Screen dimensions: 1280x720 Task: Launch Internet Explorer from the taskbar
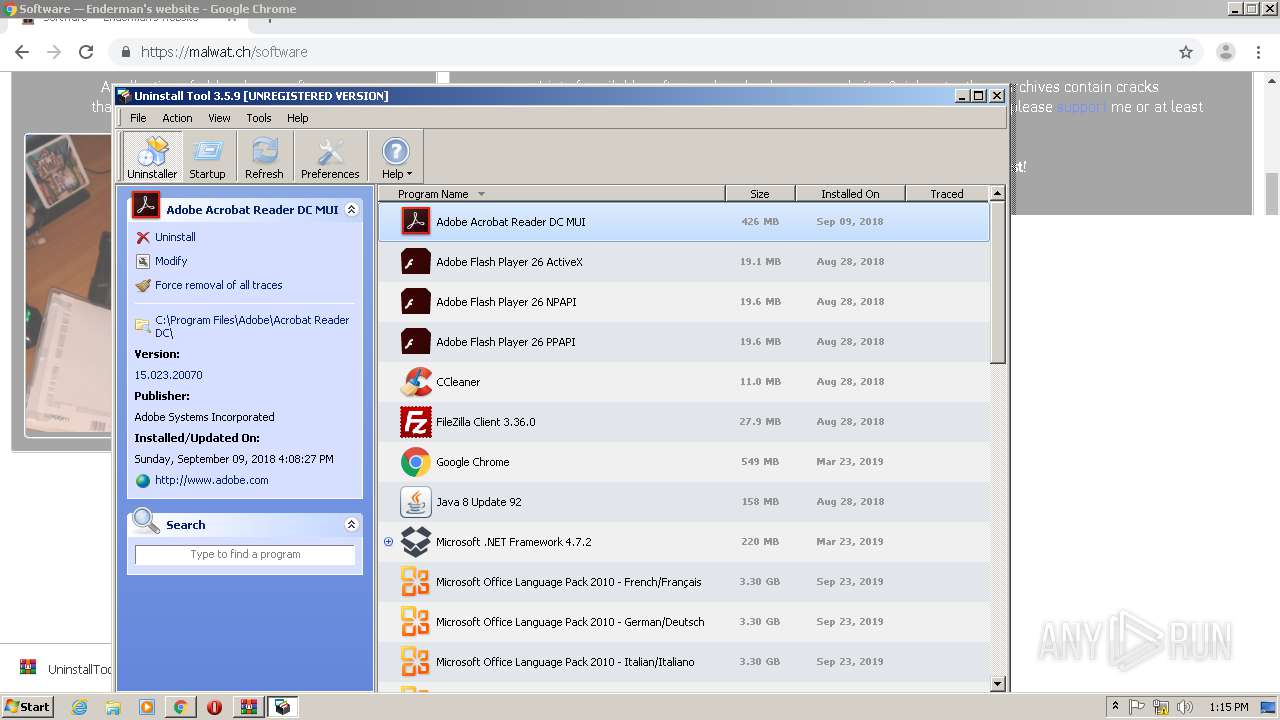click(x=80, y=707)
